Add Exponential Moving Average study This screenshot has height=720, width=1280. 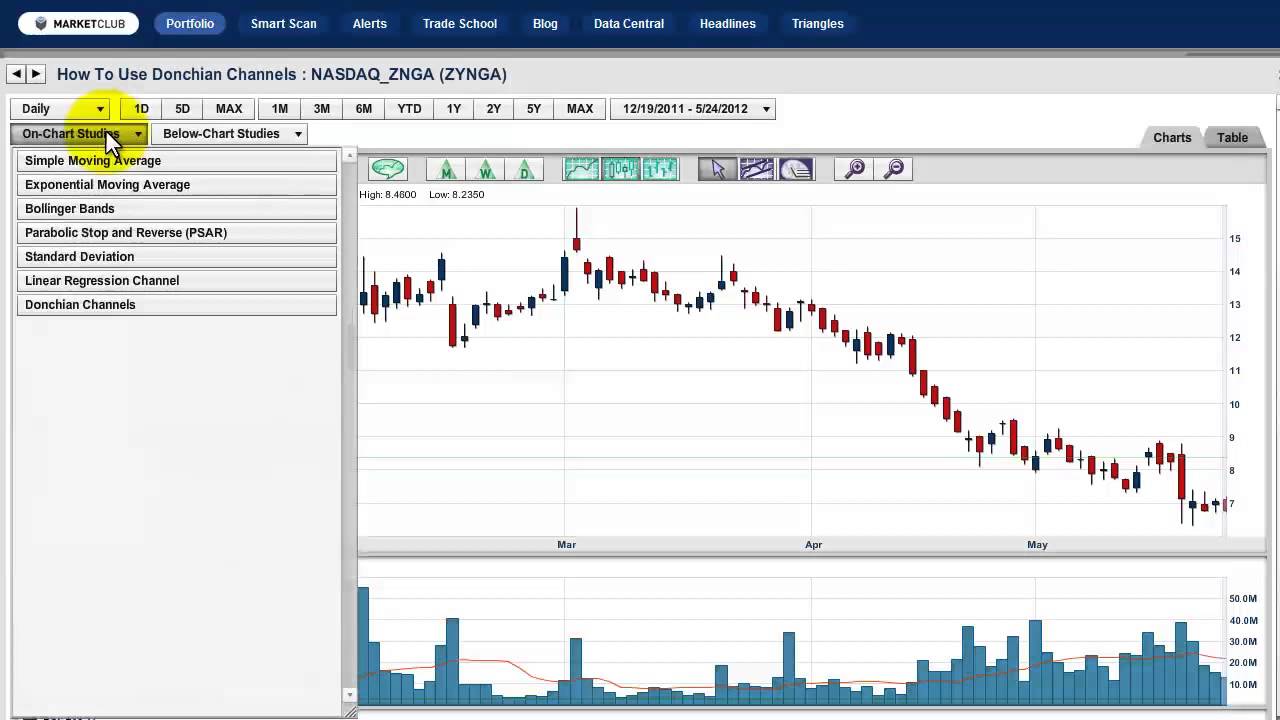177,184
